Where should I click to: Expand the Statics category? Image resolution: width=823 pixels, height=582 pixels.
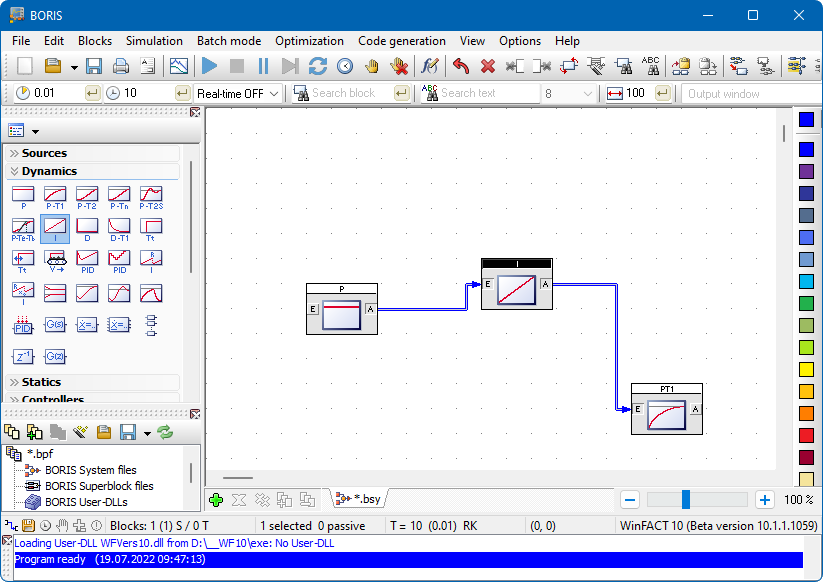point(92,382)
